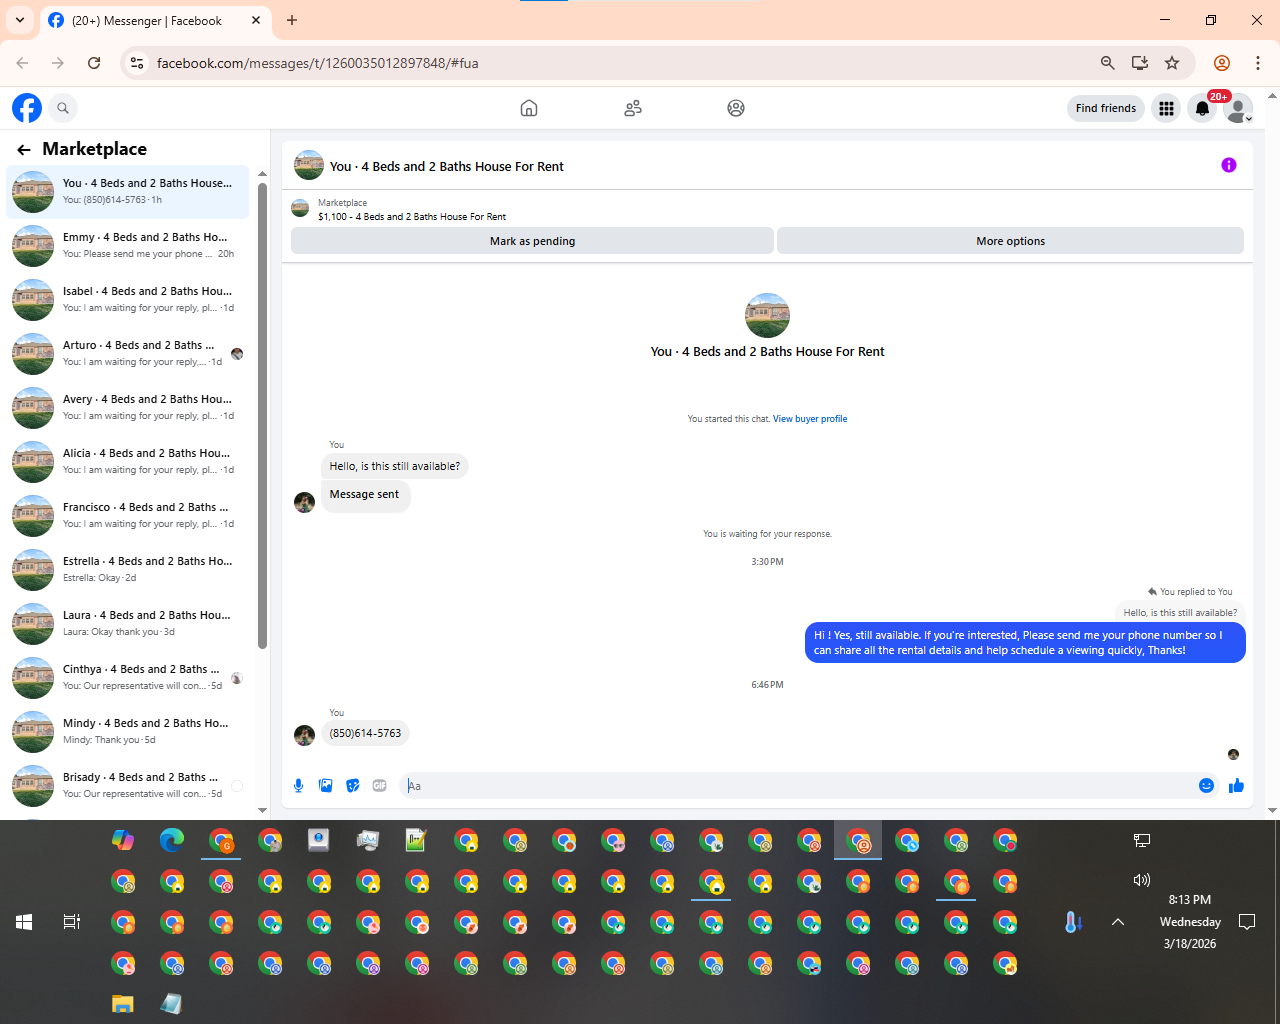This screenshot has height=1024, width=1280.
Task: Open File Explorer from the taskbar
Action: pos(123,1004)
